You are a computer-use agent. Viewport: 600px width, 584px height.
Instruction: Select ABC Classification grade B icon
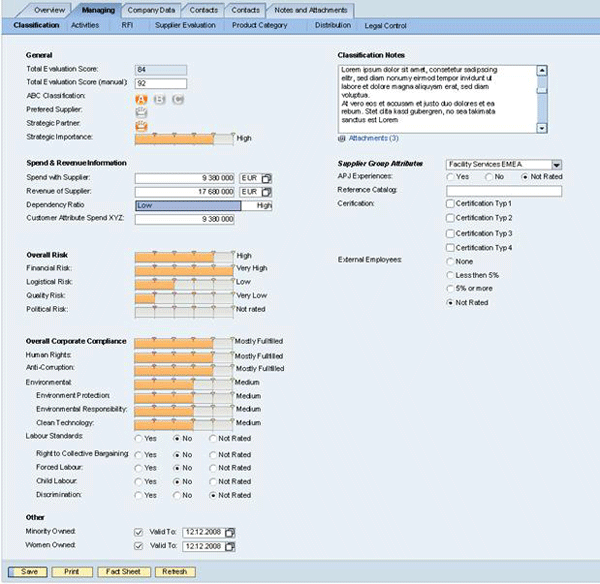160,98
